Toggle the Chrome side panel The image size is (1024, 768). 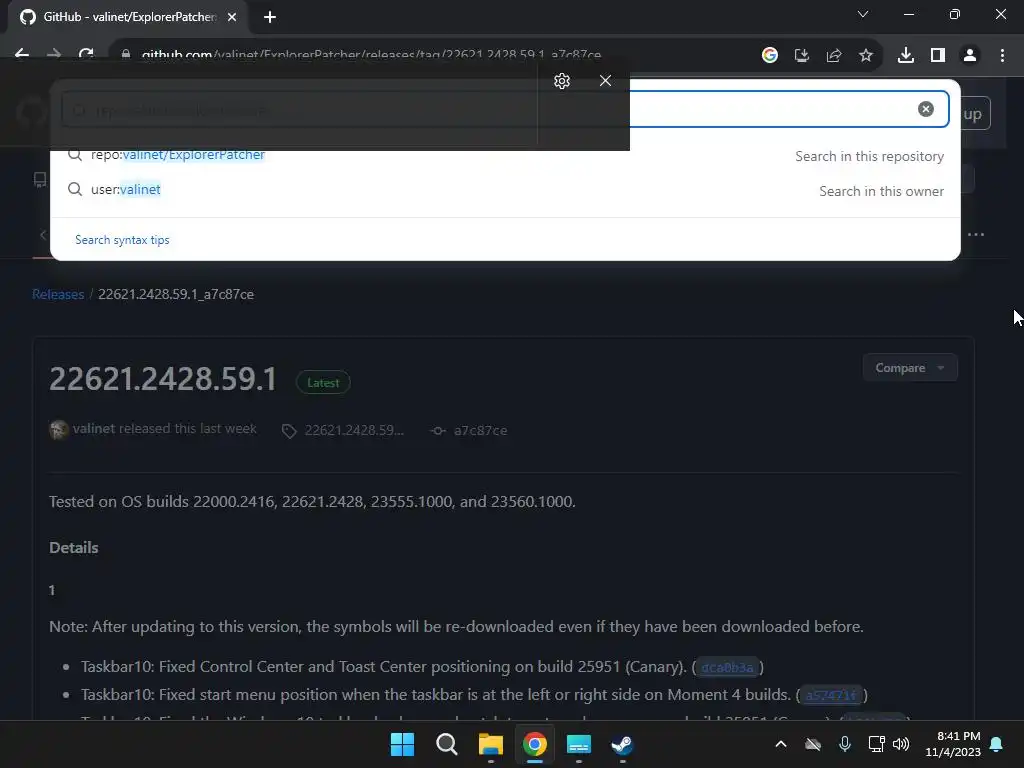tap(938, 56)
